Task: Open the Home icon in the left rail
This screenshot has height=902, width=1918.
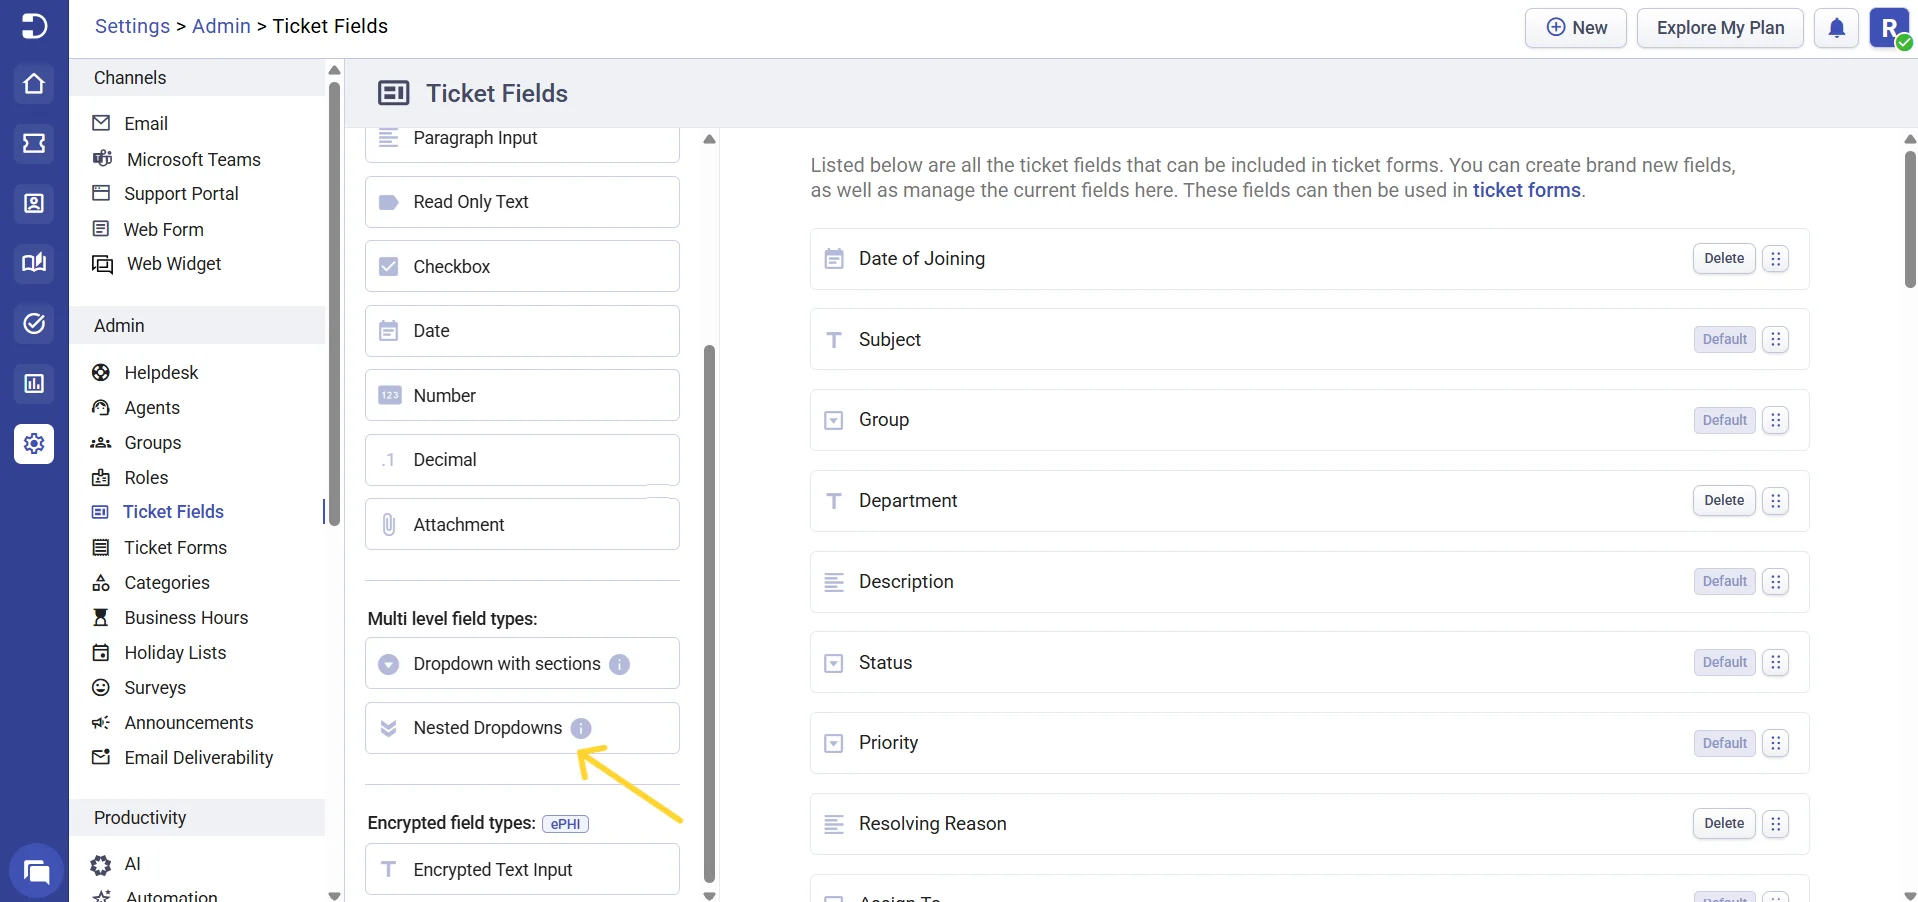Action: coord(34,84)
